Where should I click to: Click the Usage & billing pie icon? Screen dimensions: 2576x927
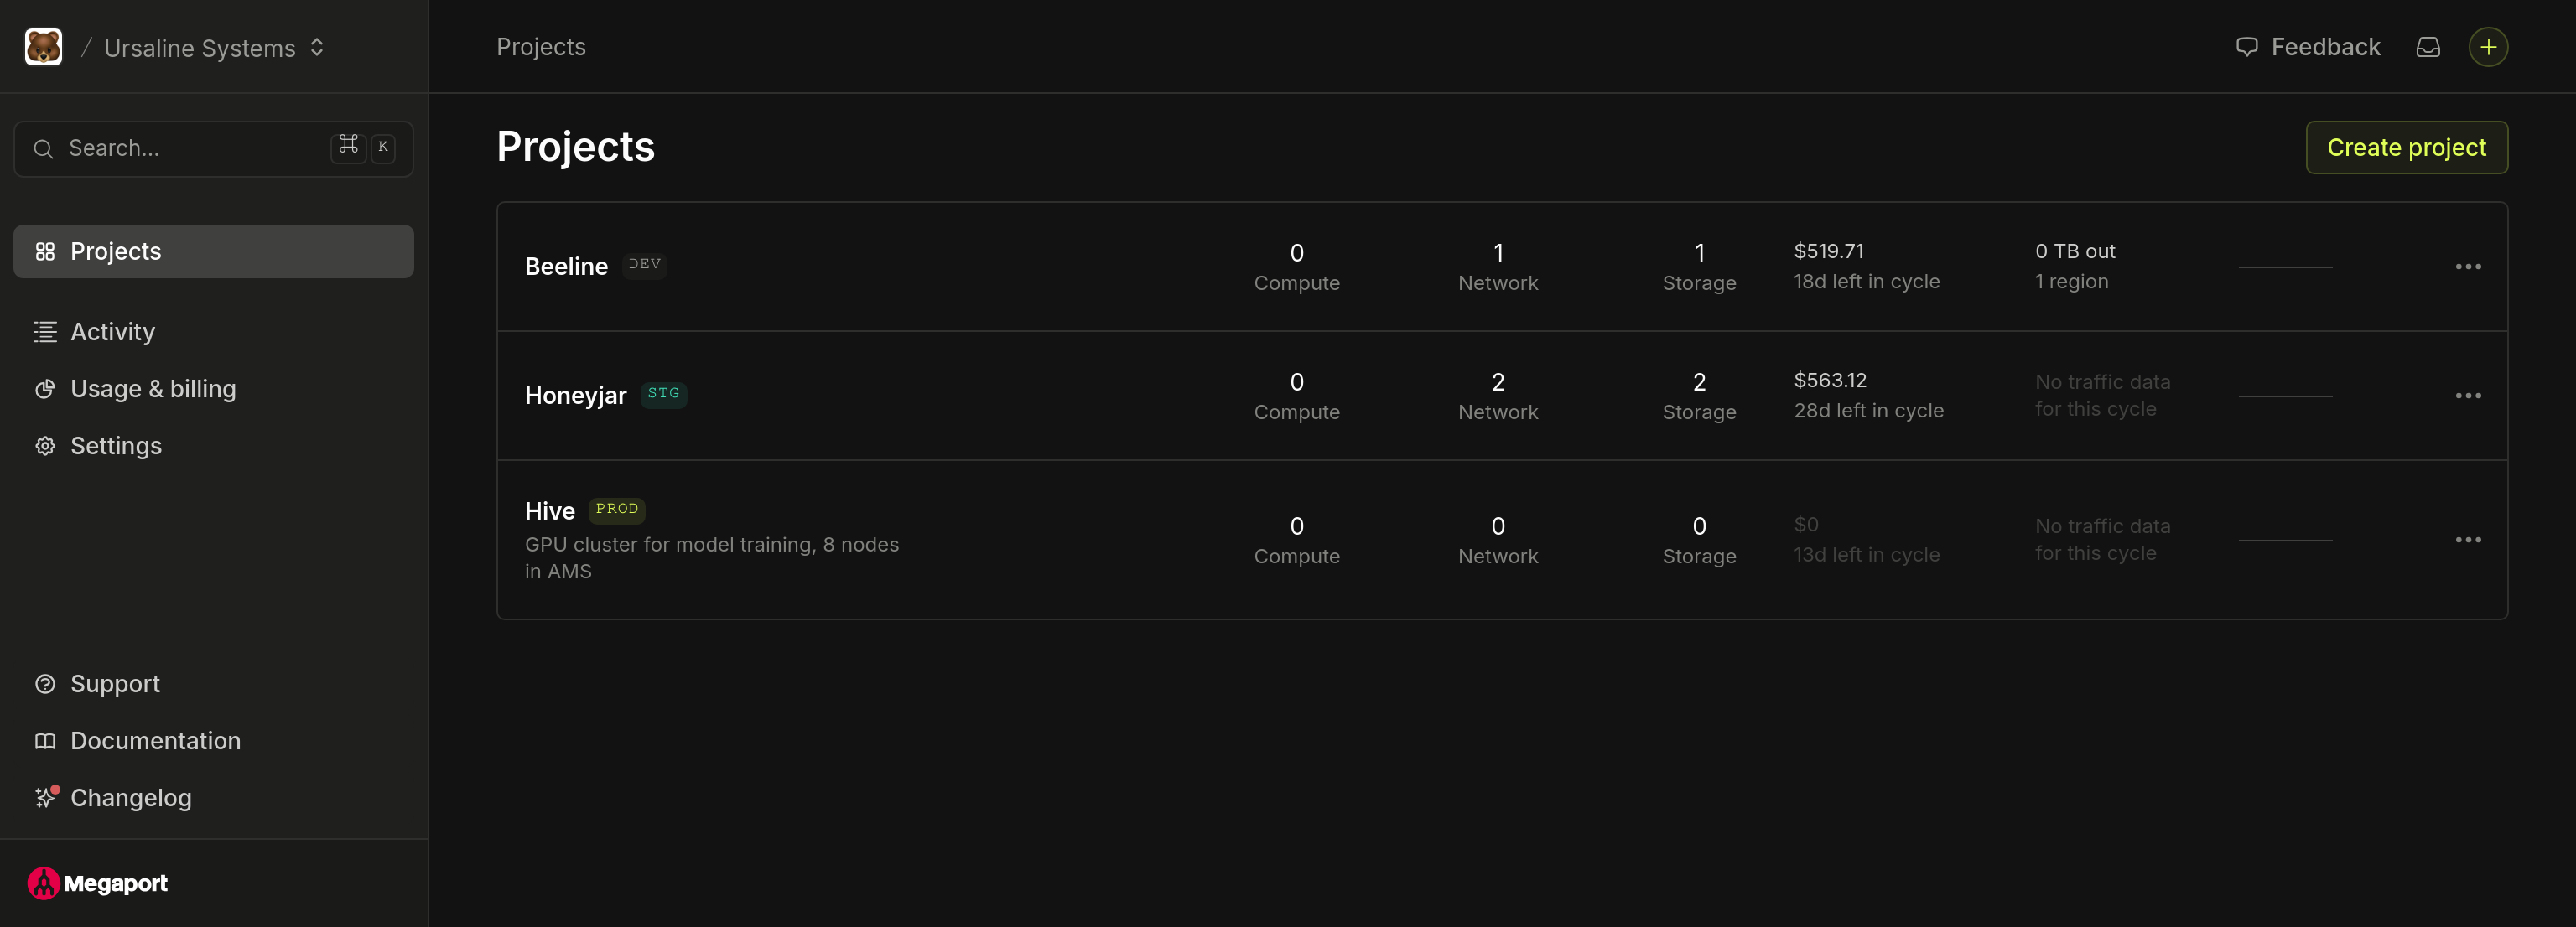click(x=45, y=389)
